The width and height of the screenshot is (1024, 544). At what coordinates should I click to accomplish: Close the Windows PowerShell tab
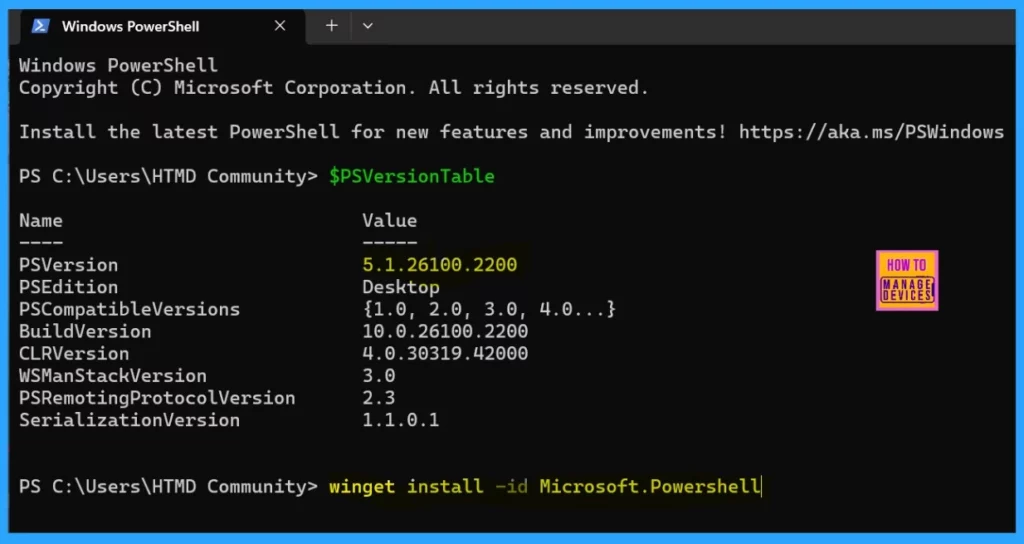(x=281, y=26)
